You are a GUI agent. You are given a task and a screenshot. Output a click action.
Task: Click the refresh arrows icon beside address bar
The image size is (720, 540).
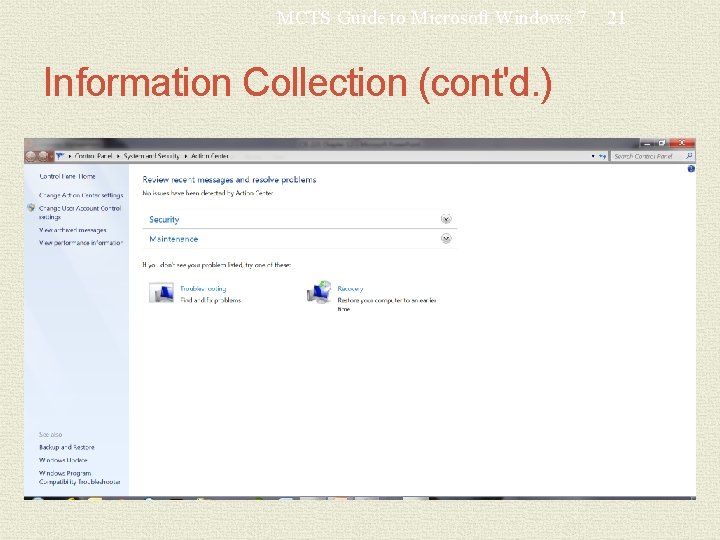pos(602,156)
